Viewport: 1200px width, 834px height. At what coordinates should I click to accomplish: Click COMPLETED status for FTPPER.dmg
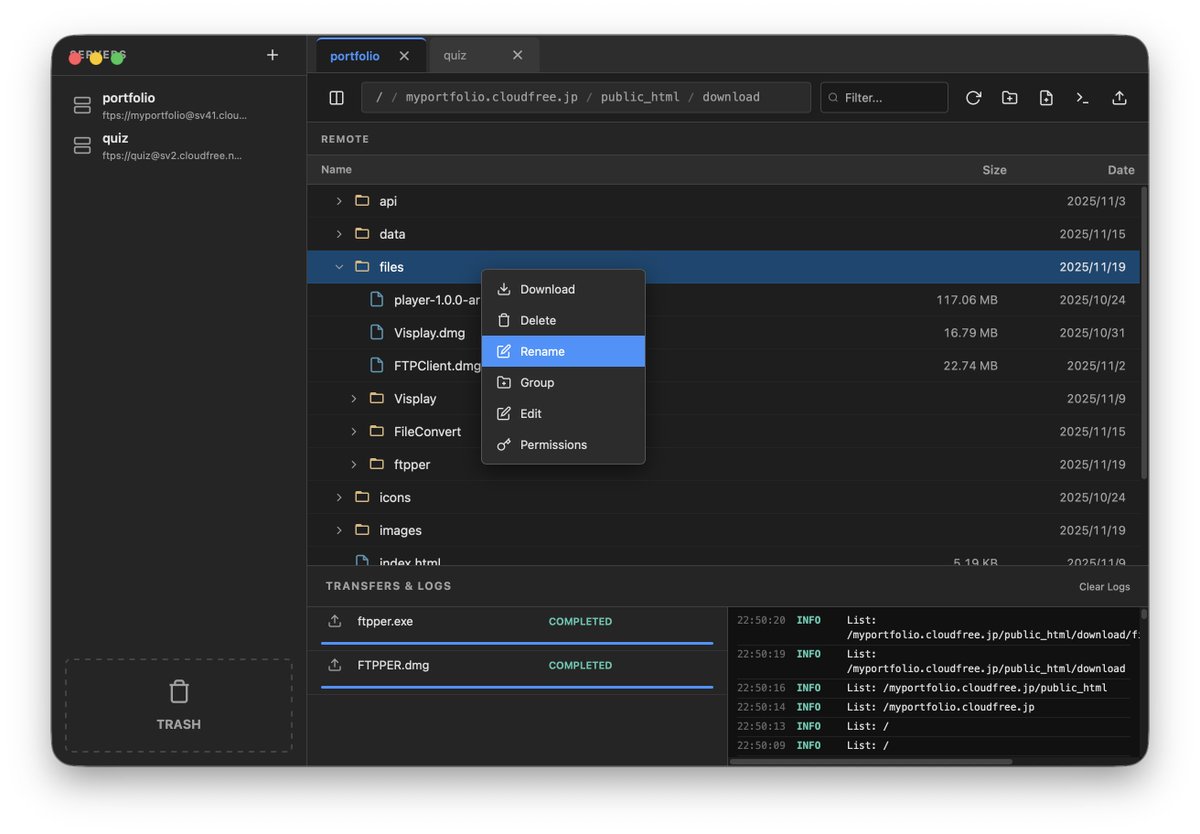pos(580,665)
